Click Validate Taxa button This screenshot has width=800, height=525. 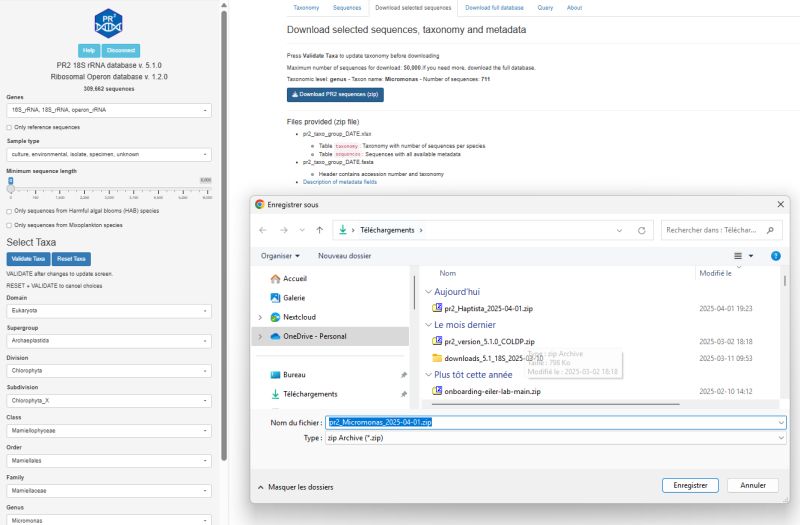click(28, 259)
